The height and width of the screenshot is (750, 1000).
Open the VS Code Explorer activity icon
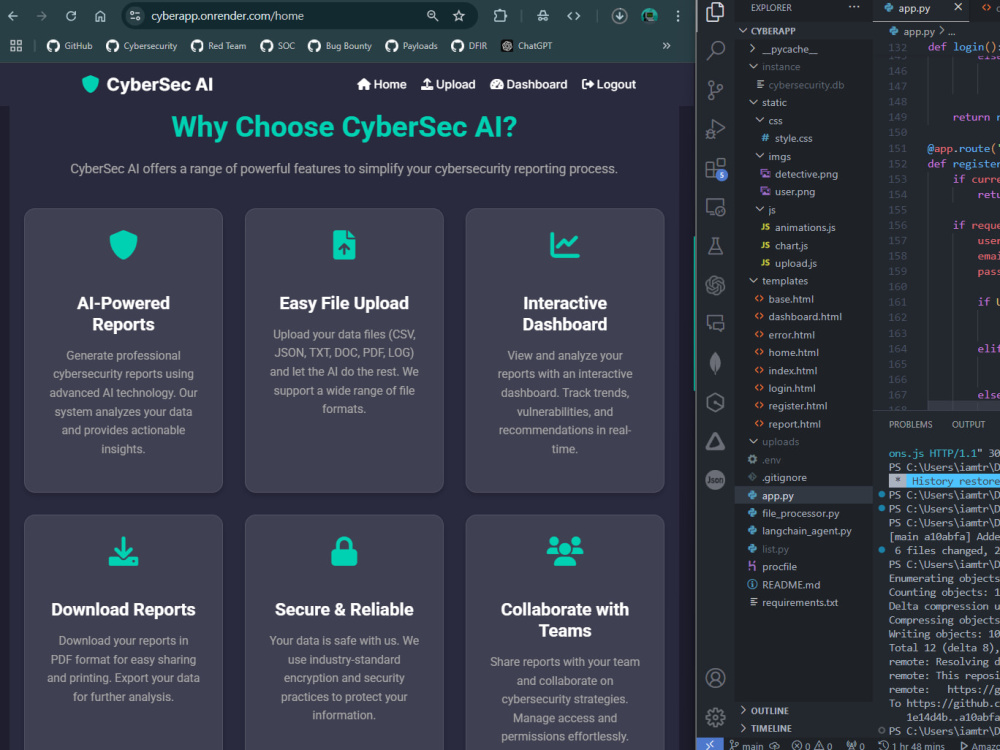point(716,12)
